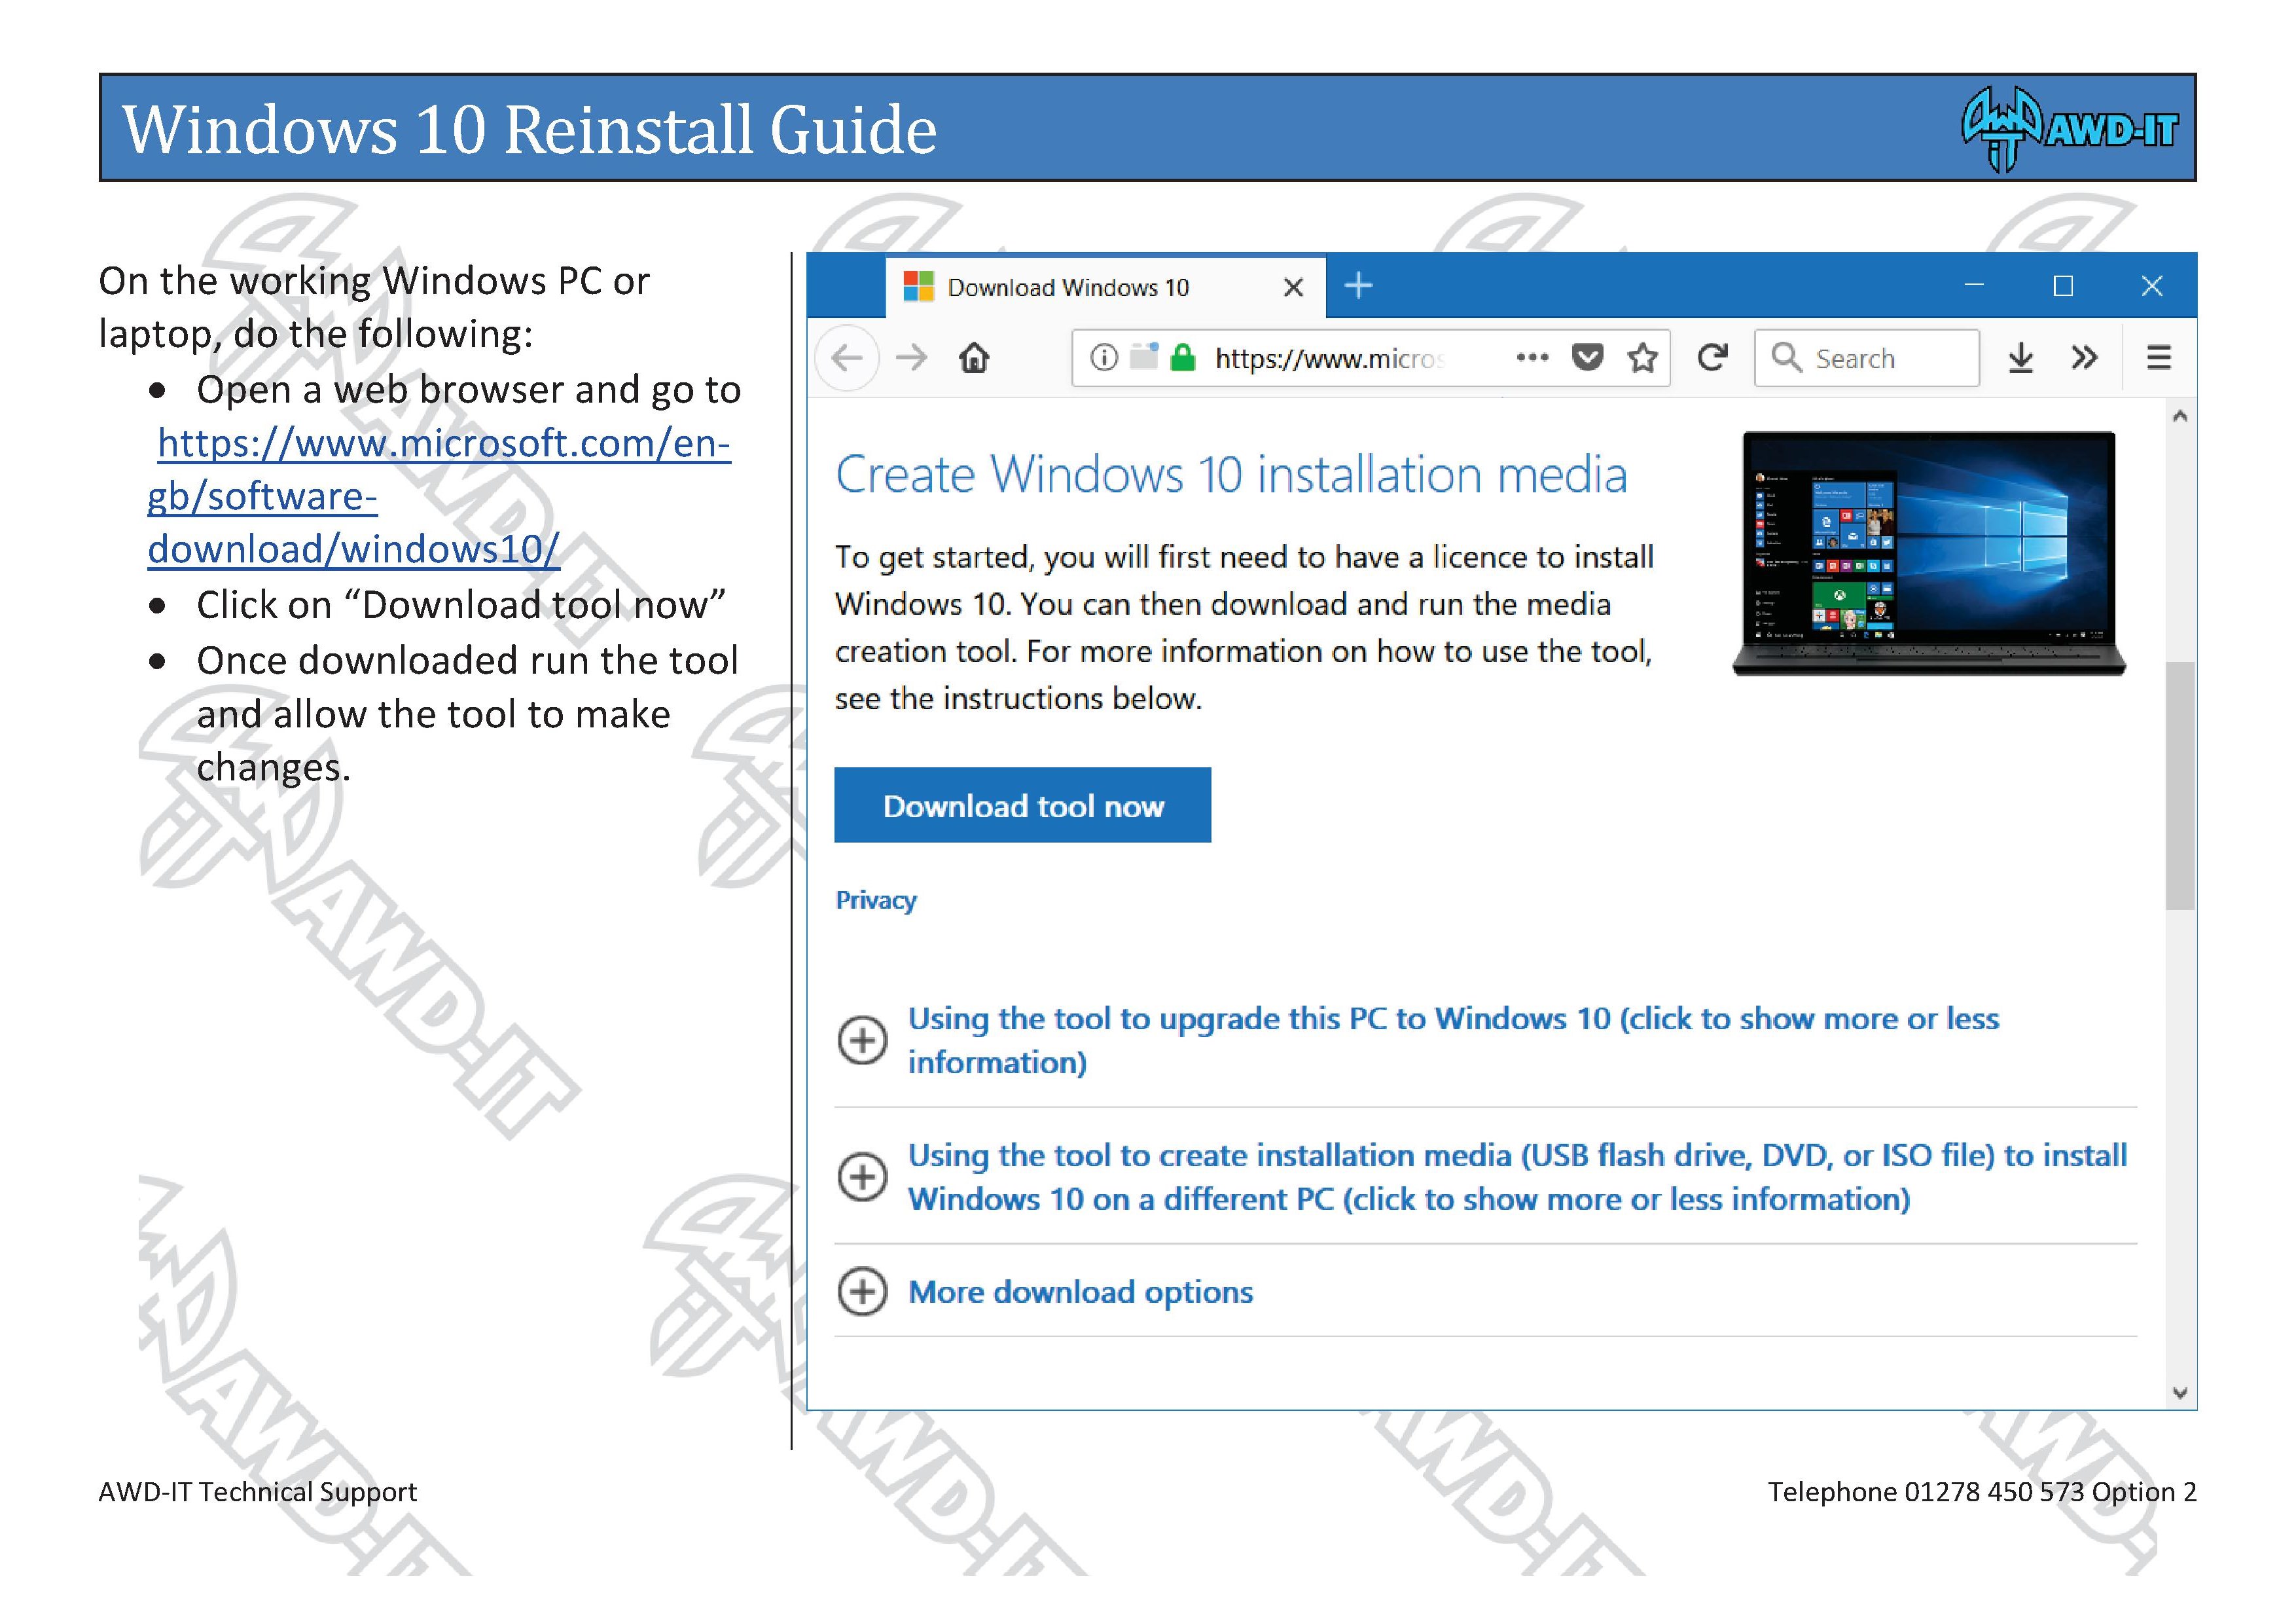
Task: Go to the browser home icon
Action: 974,358
